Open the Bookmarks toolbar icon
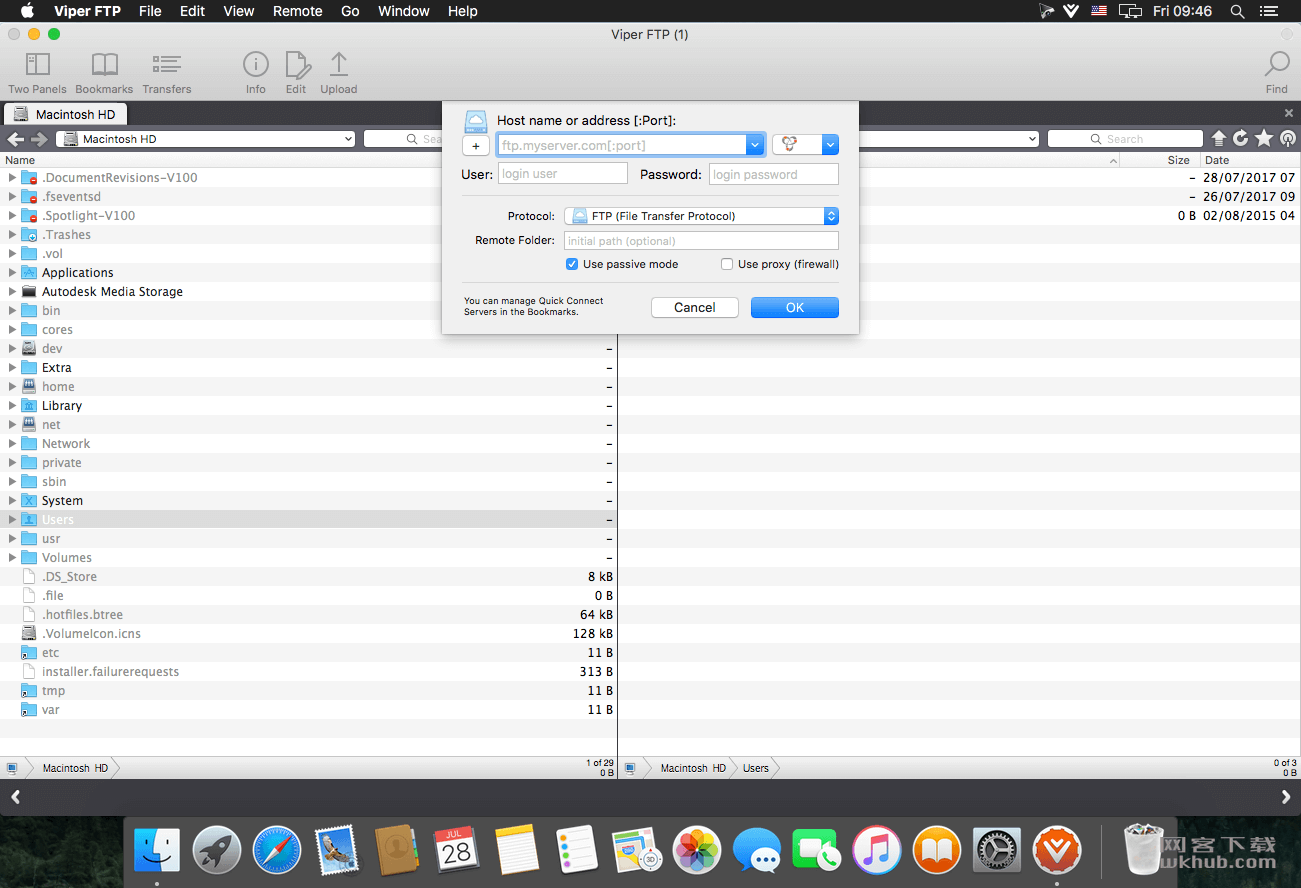 coord(104,72)
